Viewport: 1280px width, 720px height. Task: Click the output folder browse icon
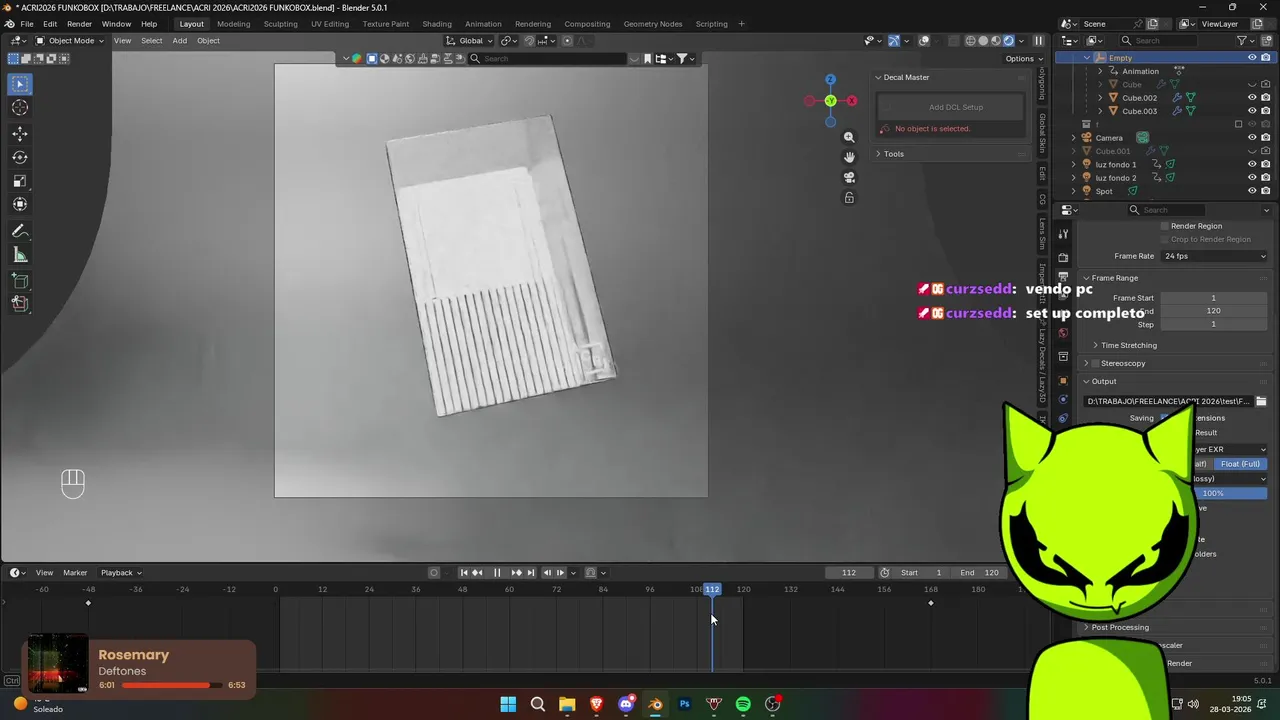click(x=1261, y=401)
